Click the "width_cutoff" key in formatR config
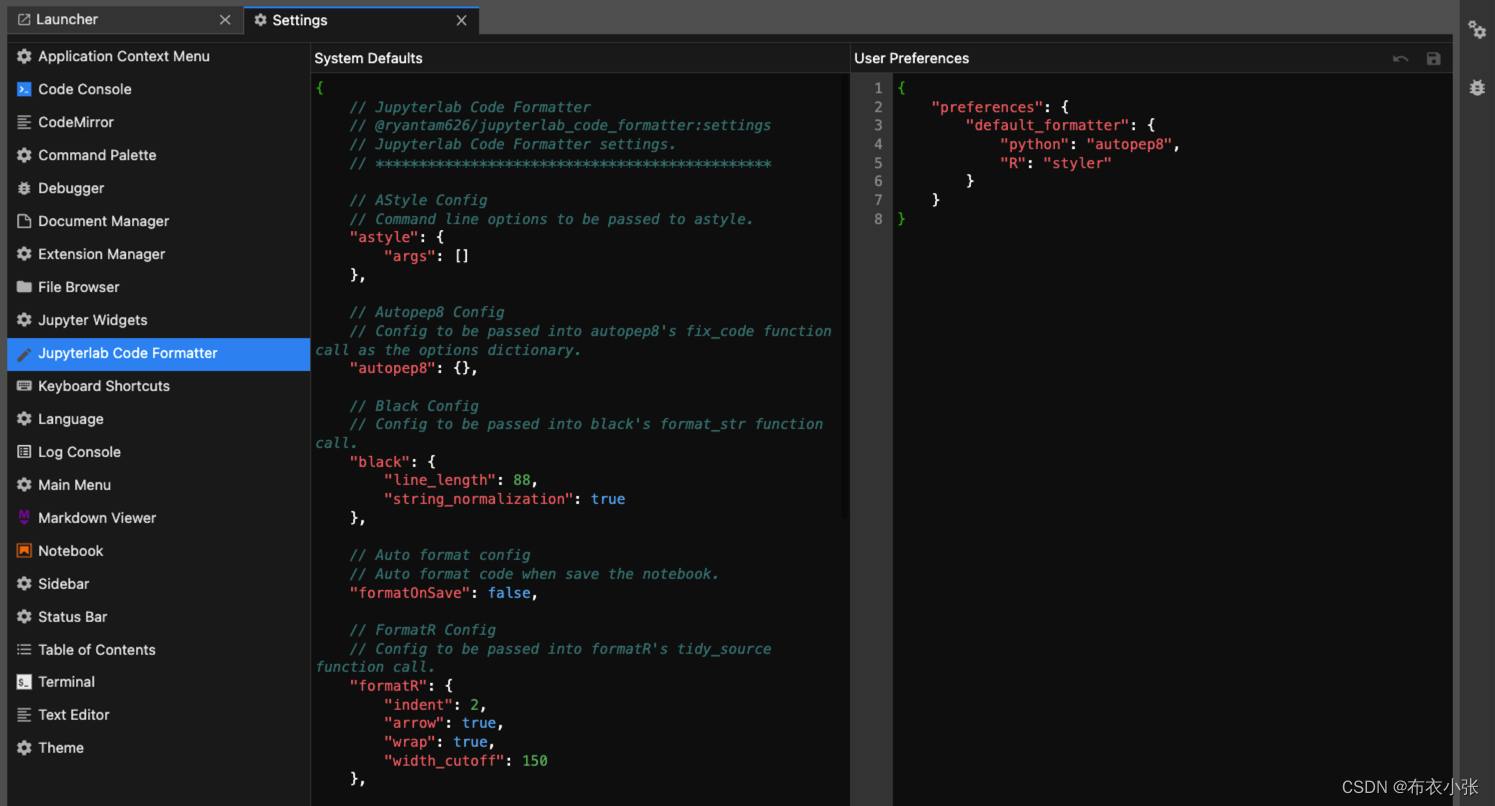This screenshot has width=1495, height=806. pos(444,761)
